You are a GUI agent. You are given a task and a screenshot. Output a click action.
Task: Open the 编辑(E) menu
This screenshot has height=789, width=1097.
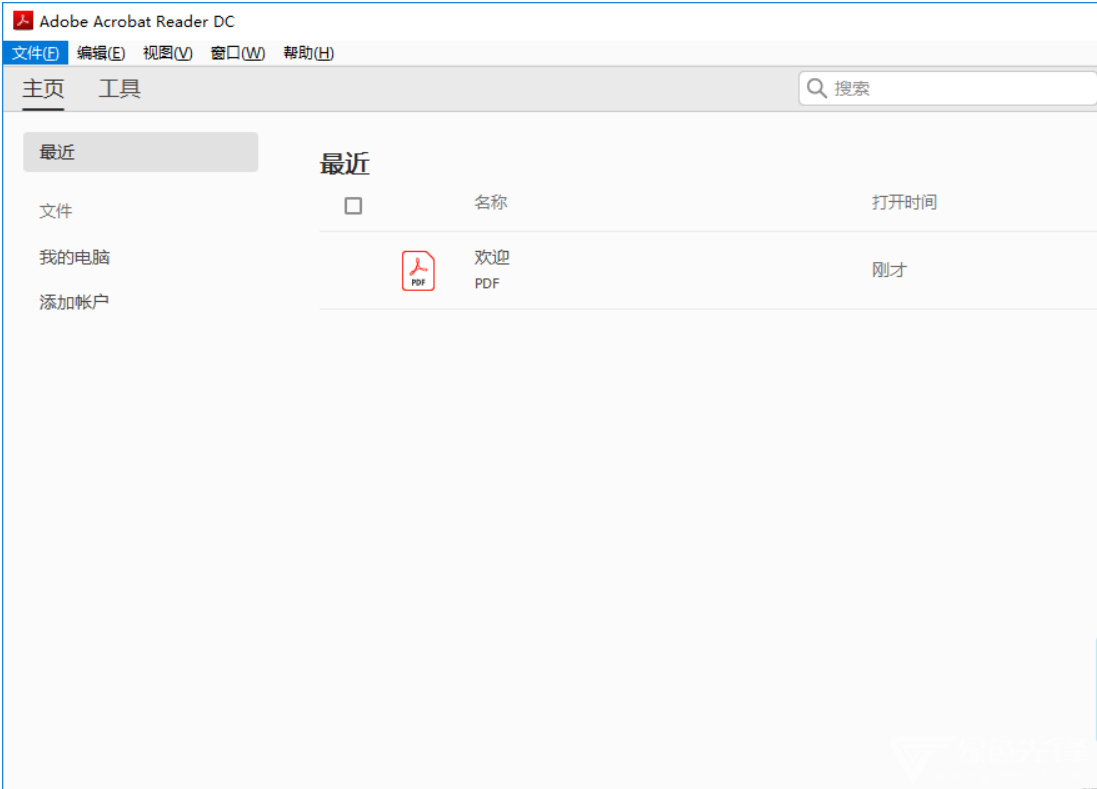coord(101,53)
